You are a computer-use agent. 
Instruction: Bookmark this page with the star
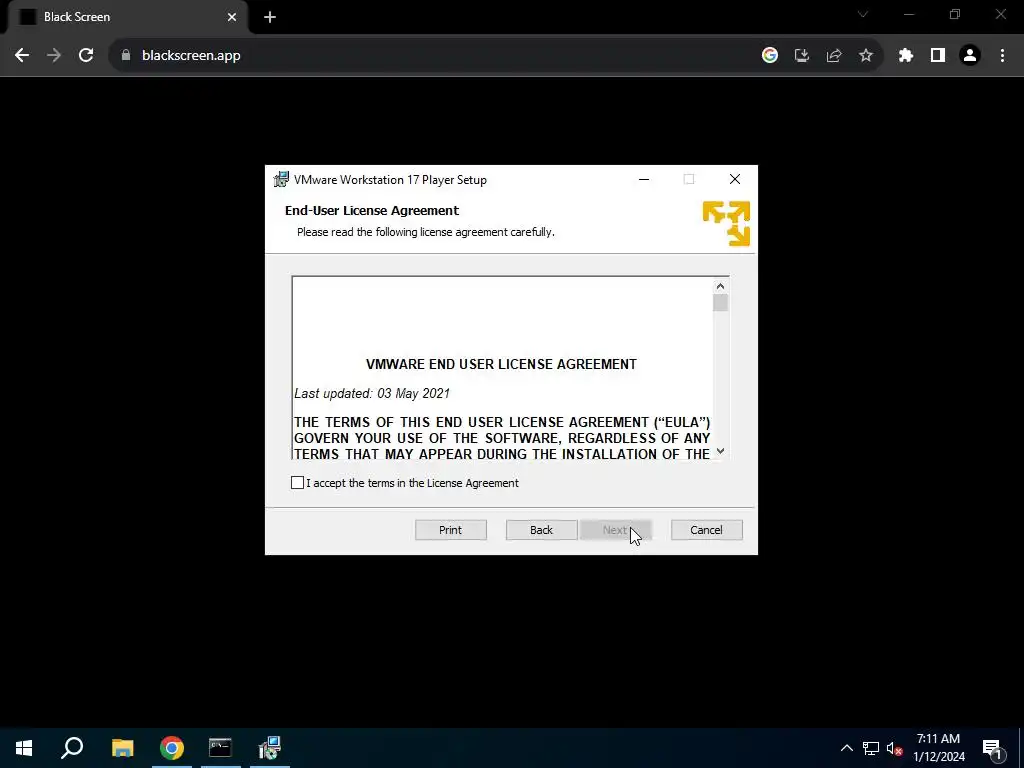pyautogui.click(x=866, y=56)
